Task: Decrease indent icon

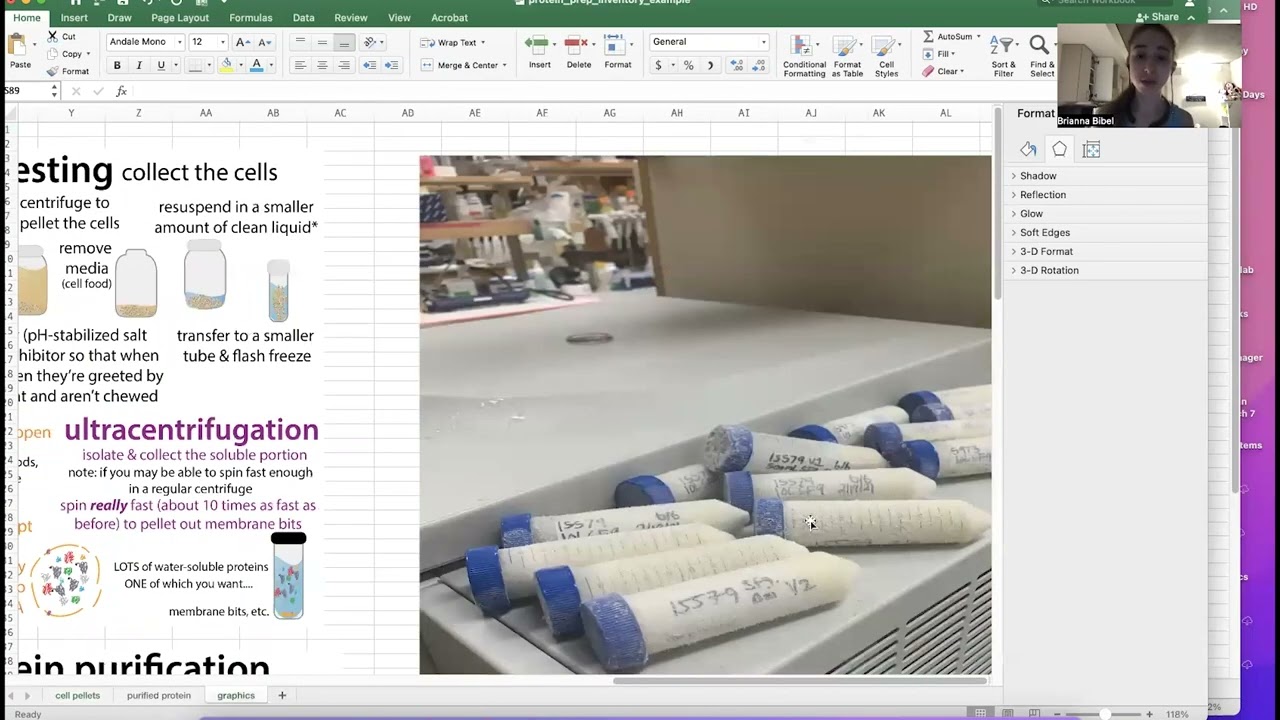Action: pyautogui.click(x=369, y=65)
